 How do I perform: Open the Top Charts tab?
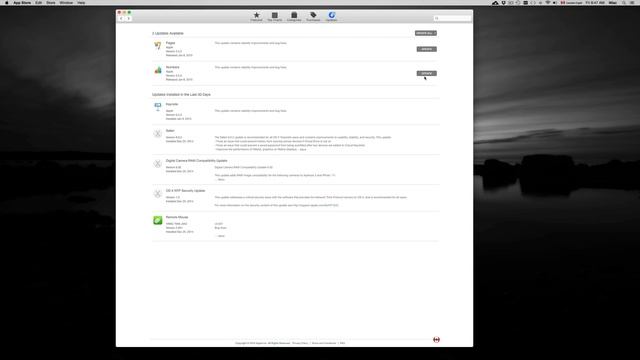click(275, 17)
